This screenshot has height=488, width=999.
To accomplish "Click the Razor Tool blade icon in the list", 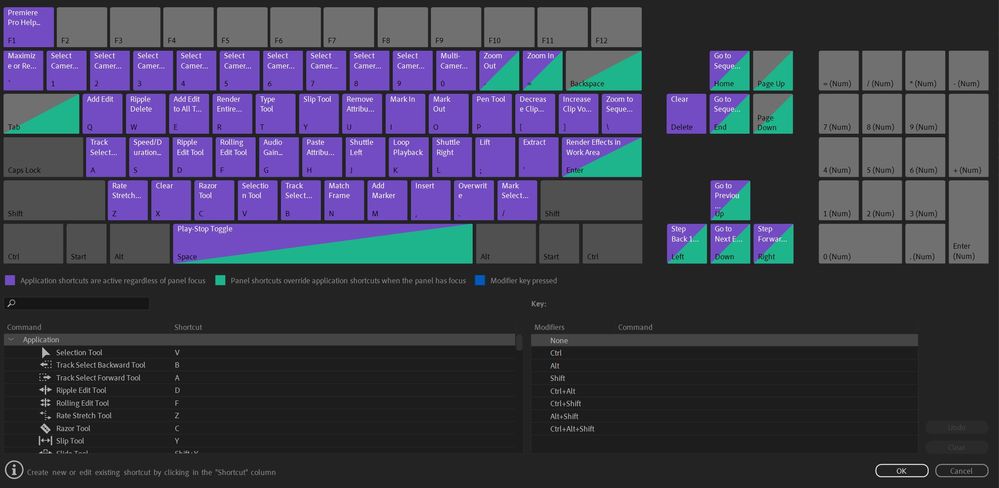I will 45,428.
